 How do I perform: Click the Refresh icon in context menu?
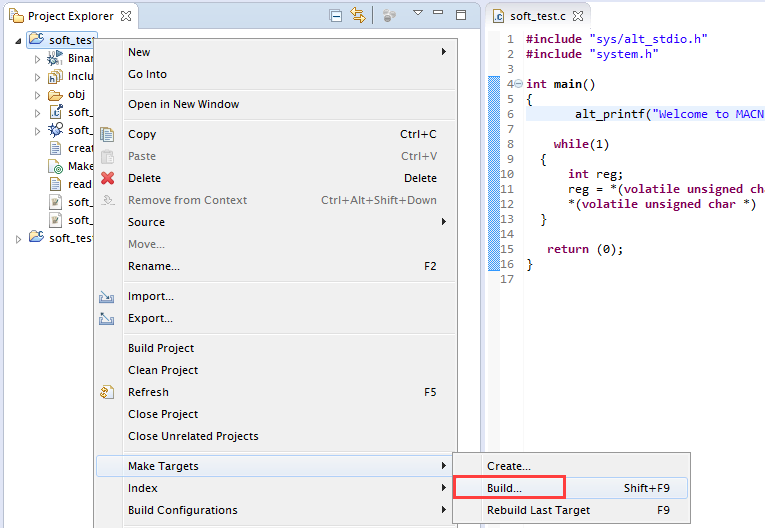[107, 392]
